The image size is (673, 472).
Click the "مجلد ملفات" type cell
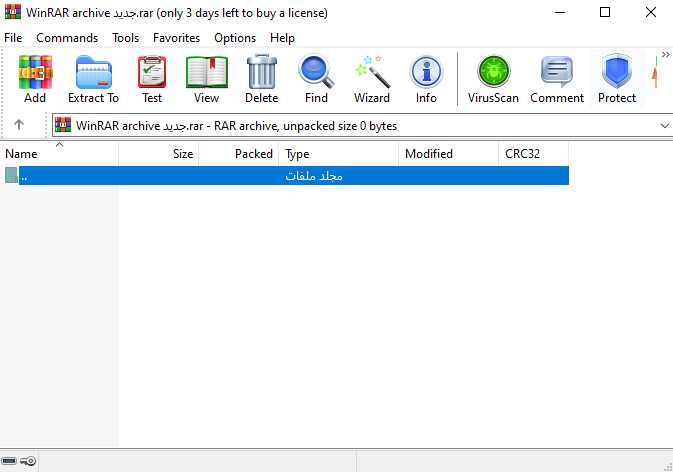(314, 176)
